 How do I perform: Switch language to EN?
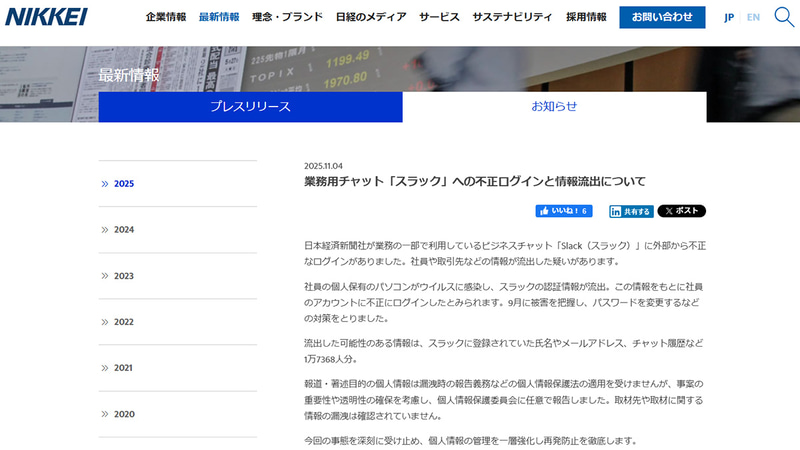[753, 17]
